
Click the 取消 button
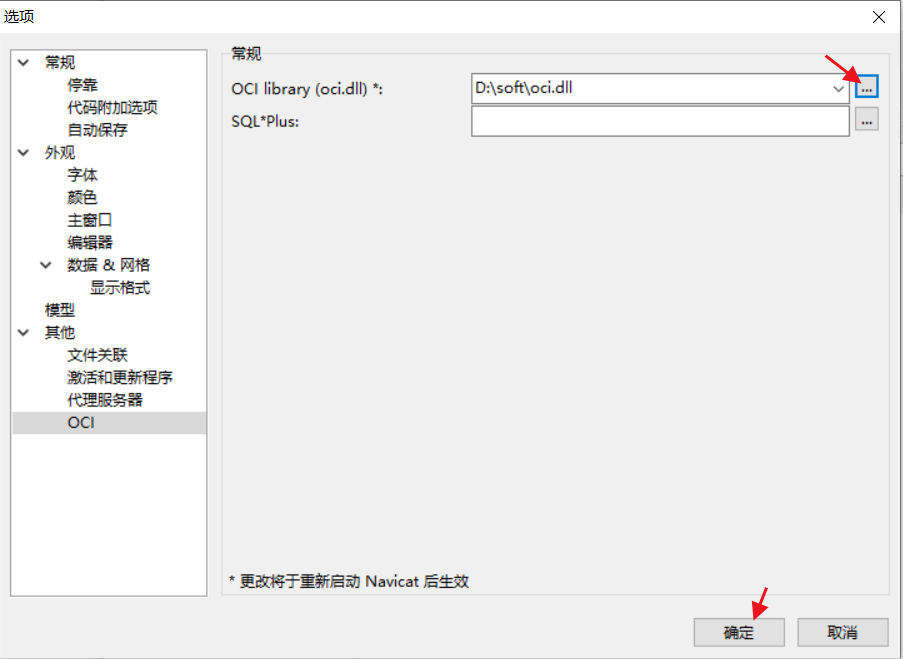[843, 633]
